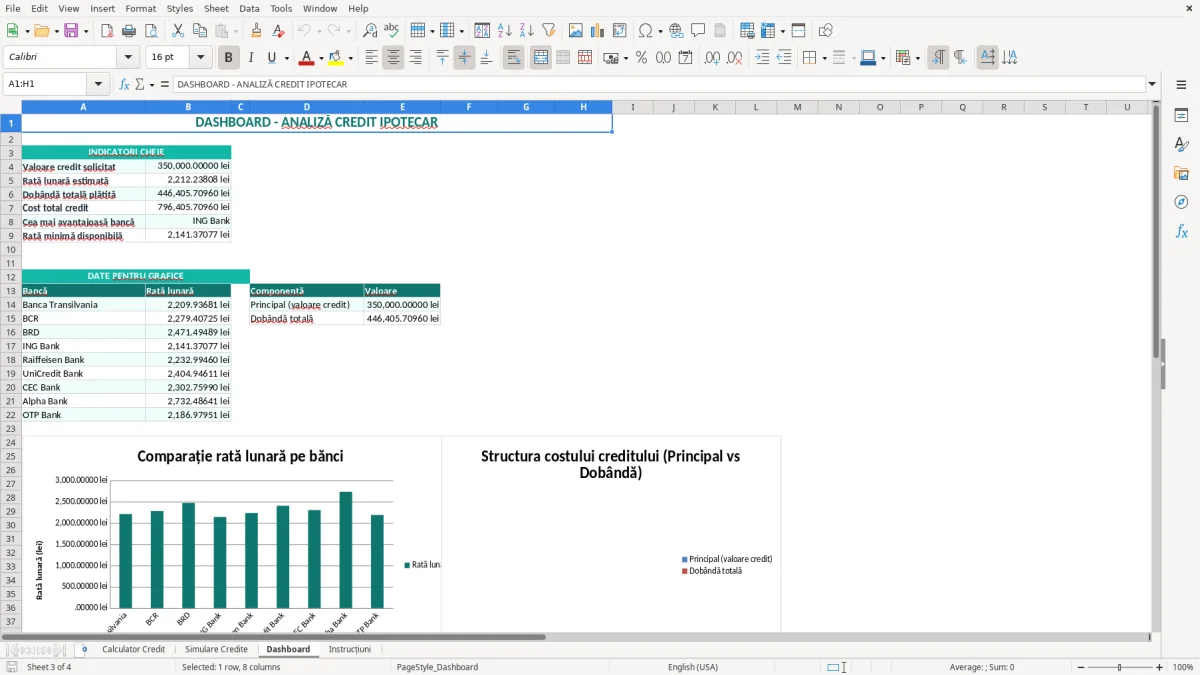This screenshot has width=1200, height=675.
Task: Click the Print icon
Action: pos(128,31)
